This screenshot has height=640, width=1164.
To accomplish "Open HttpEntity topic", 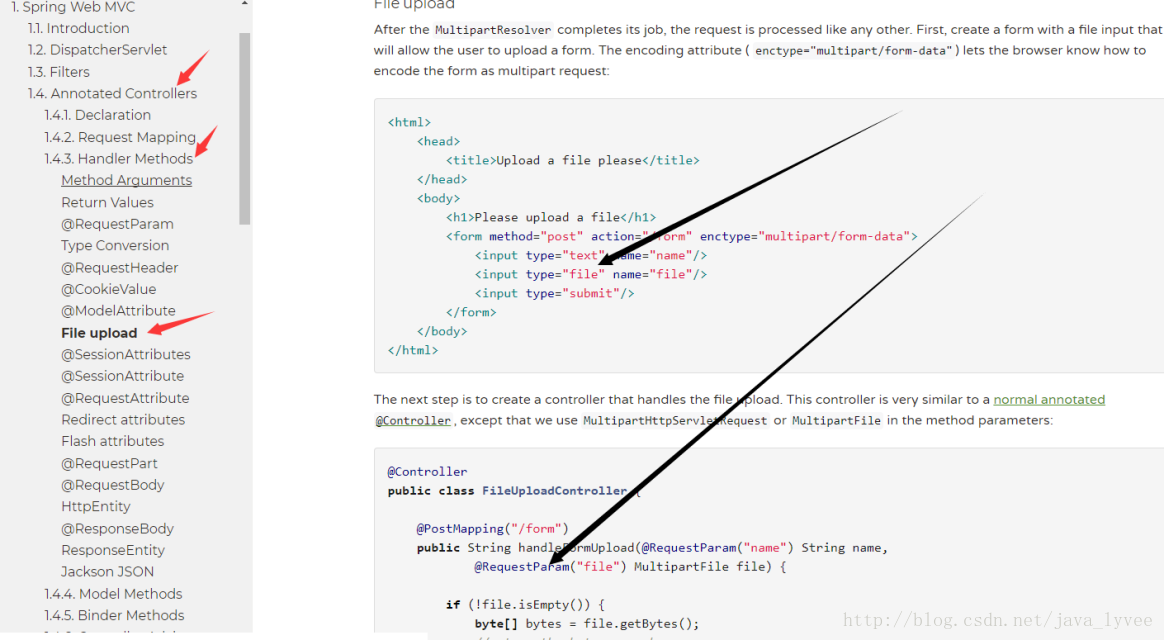I will coord(96,507).
